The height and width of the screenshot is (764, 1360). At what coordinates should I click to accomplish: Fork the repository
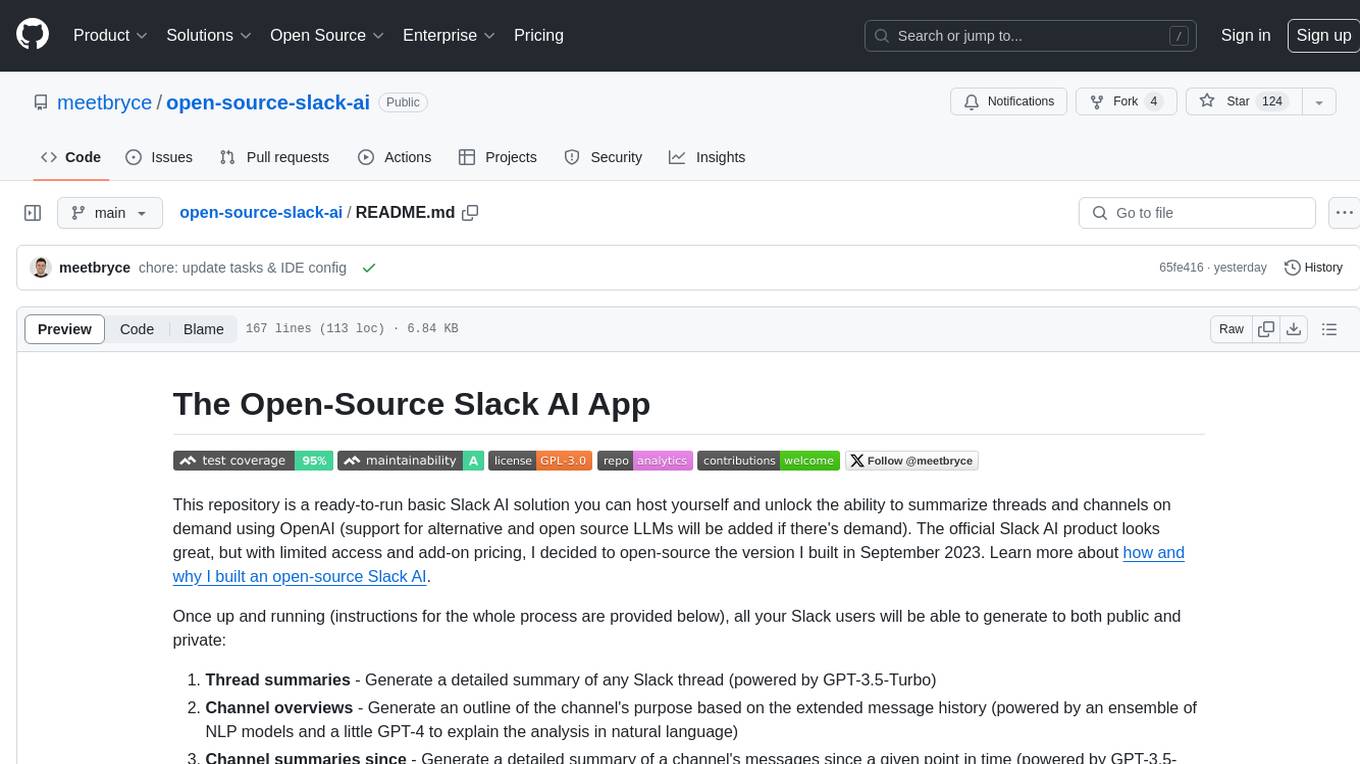click(x=1125, y=102)
